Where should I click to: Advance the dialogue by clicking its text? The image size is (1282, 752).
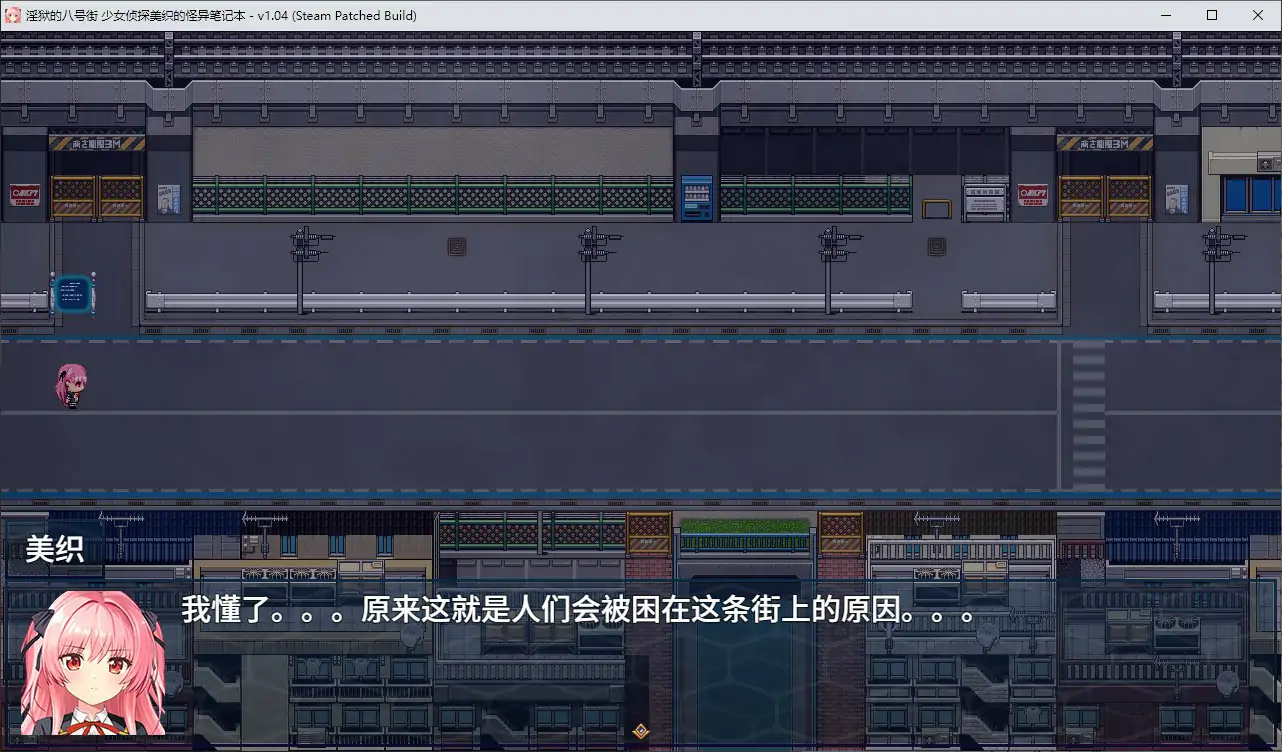coord(578,610)
